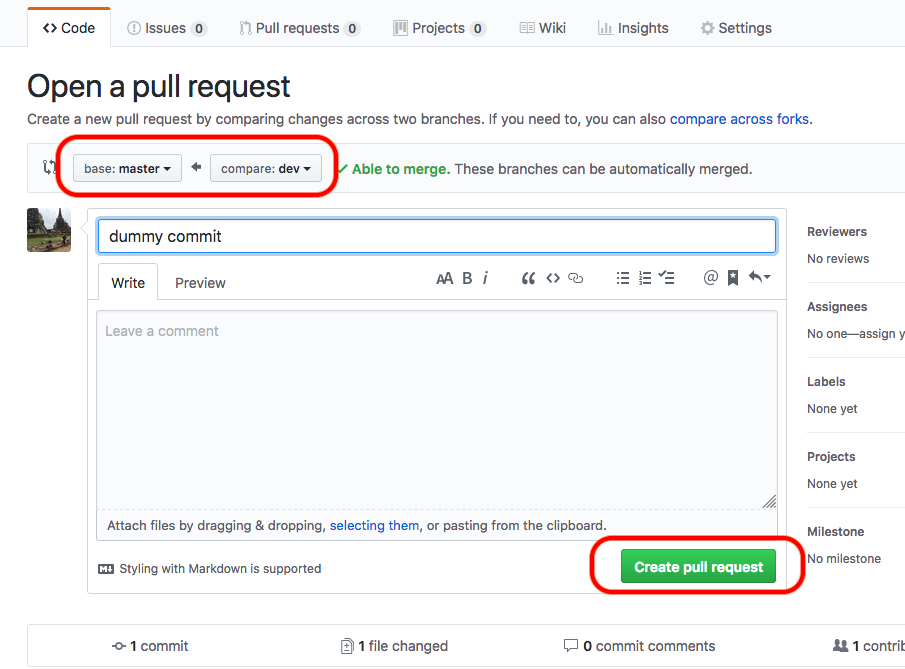Add a task list with checkmark icon

tap(667, 278)
